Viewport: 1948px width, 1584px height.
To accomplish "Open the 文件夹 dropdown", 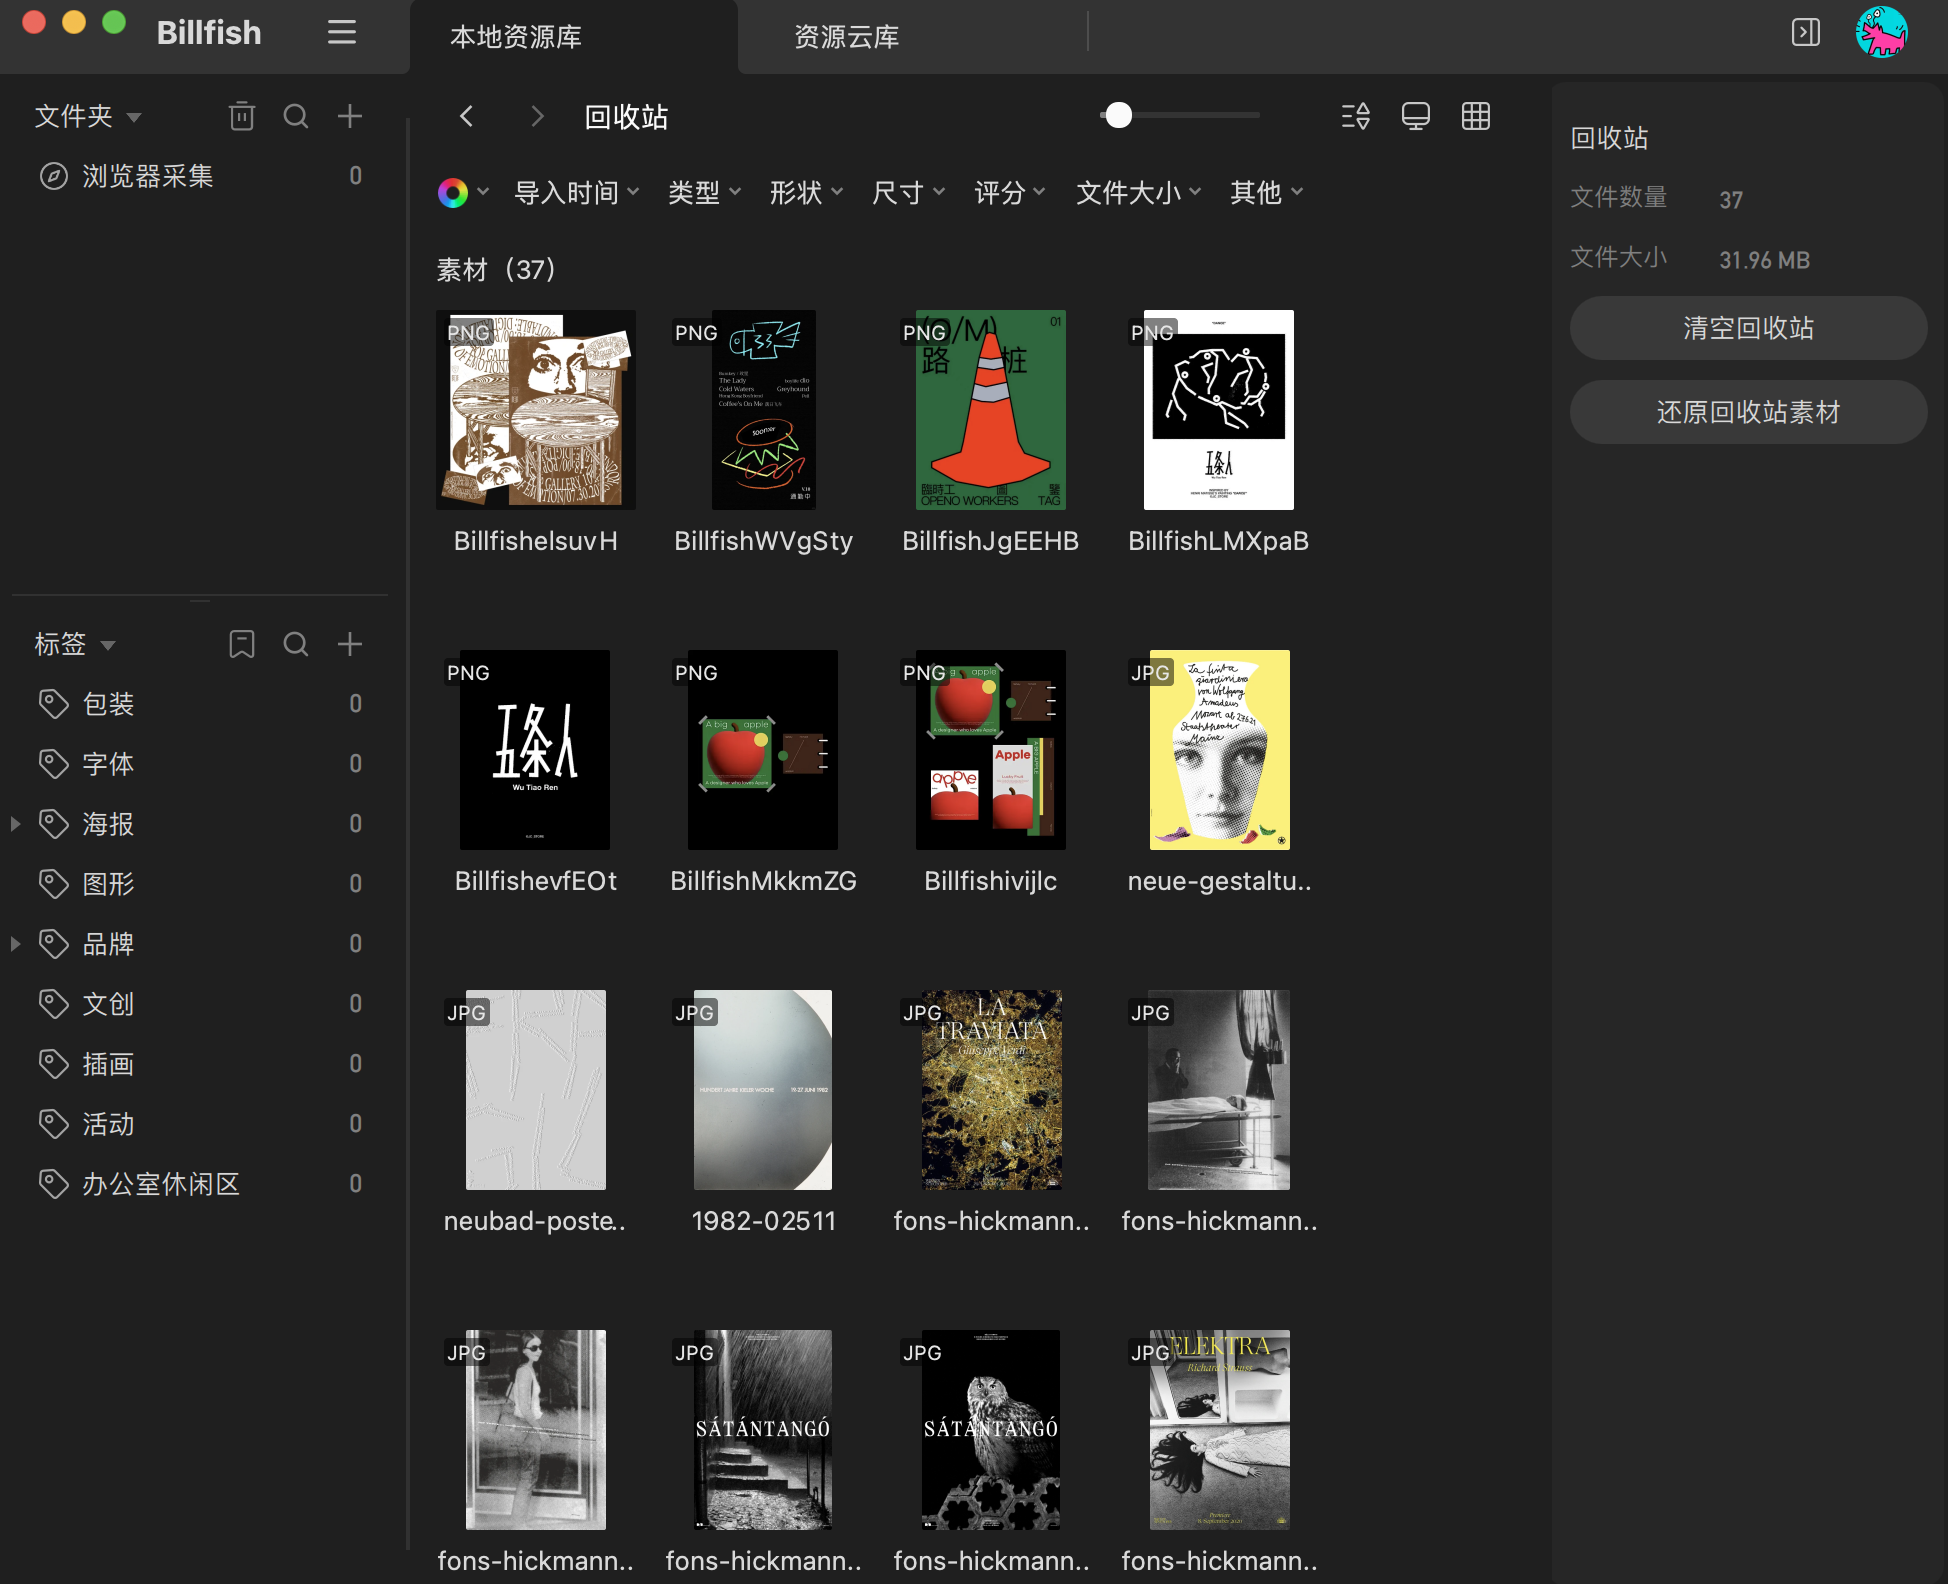I will coord(88,117).
